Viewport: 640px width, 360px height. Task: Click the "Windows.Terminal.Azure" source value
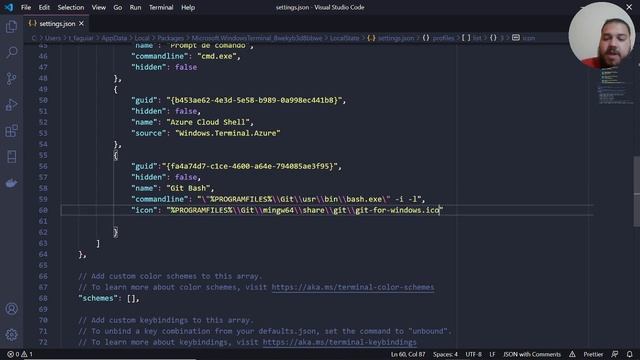pos(228,133)
